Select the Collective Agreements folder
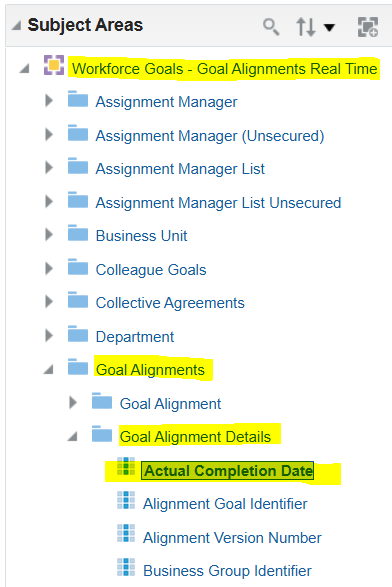 pos(170,303)
